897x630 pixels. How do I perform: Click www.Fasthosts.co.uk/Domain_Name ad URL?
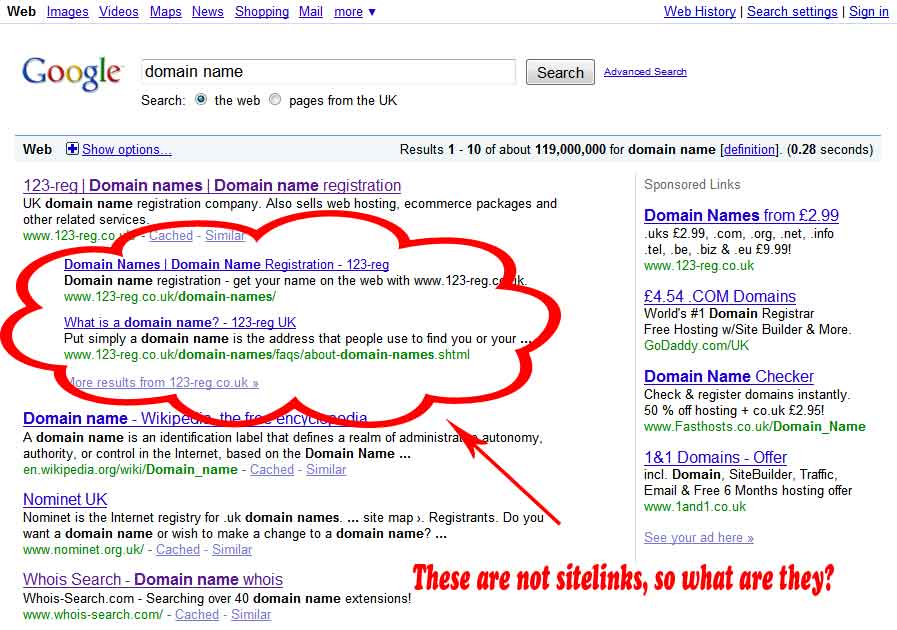(755, 426)
